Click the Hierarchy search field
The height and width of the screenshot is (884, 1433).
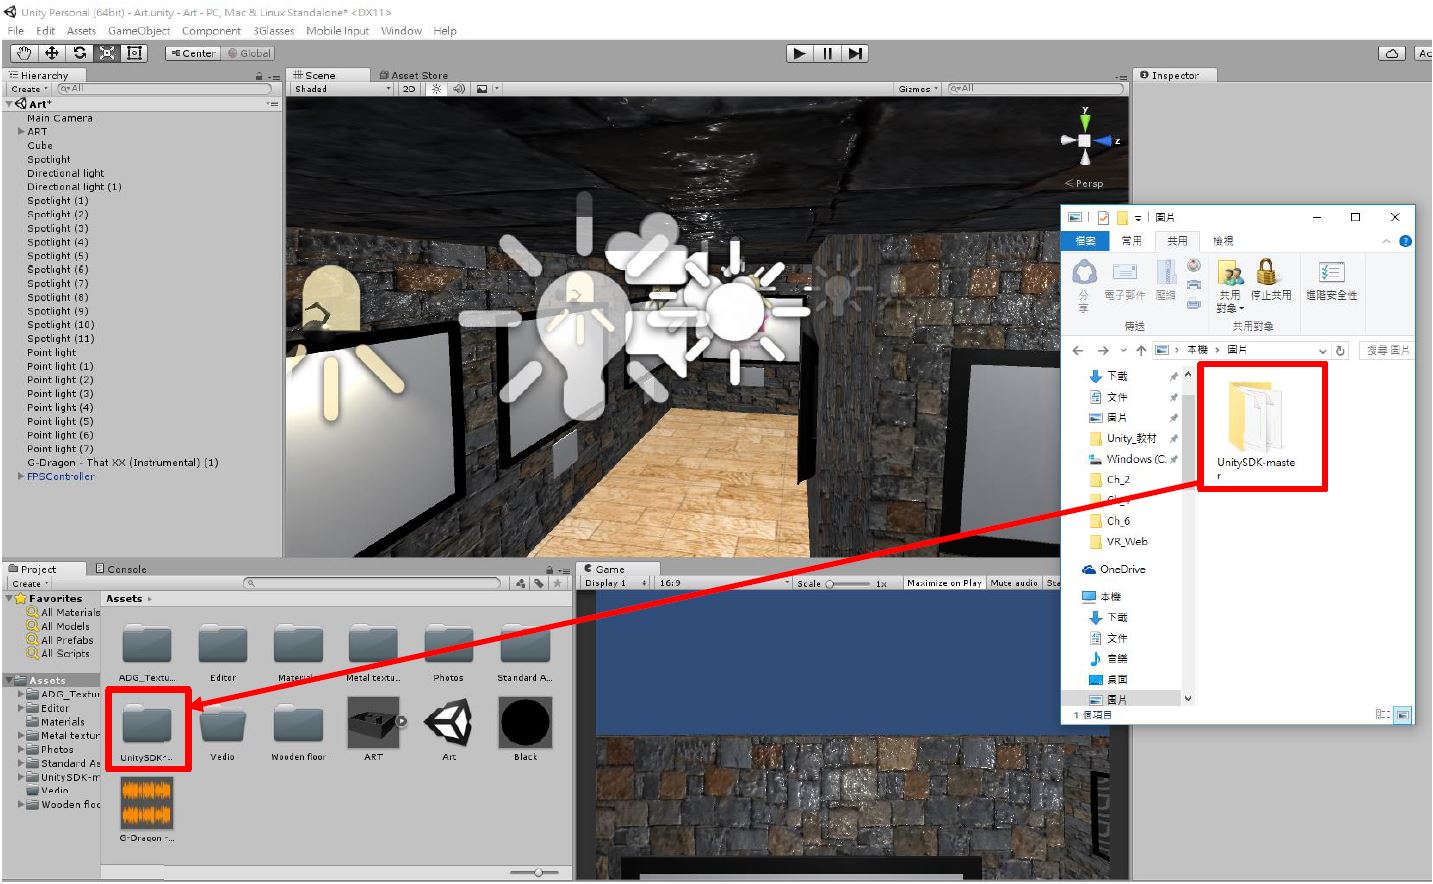(x=165, y=89)
